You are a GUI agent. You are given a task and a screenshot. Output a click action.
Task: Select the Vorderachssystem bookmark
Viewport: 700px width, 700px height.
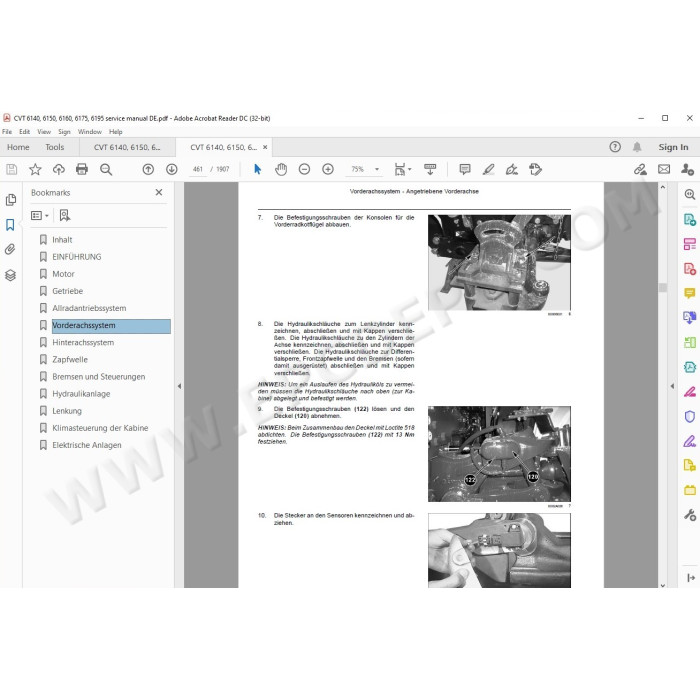point(111,325)
